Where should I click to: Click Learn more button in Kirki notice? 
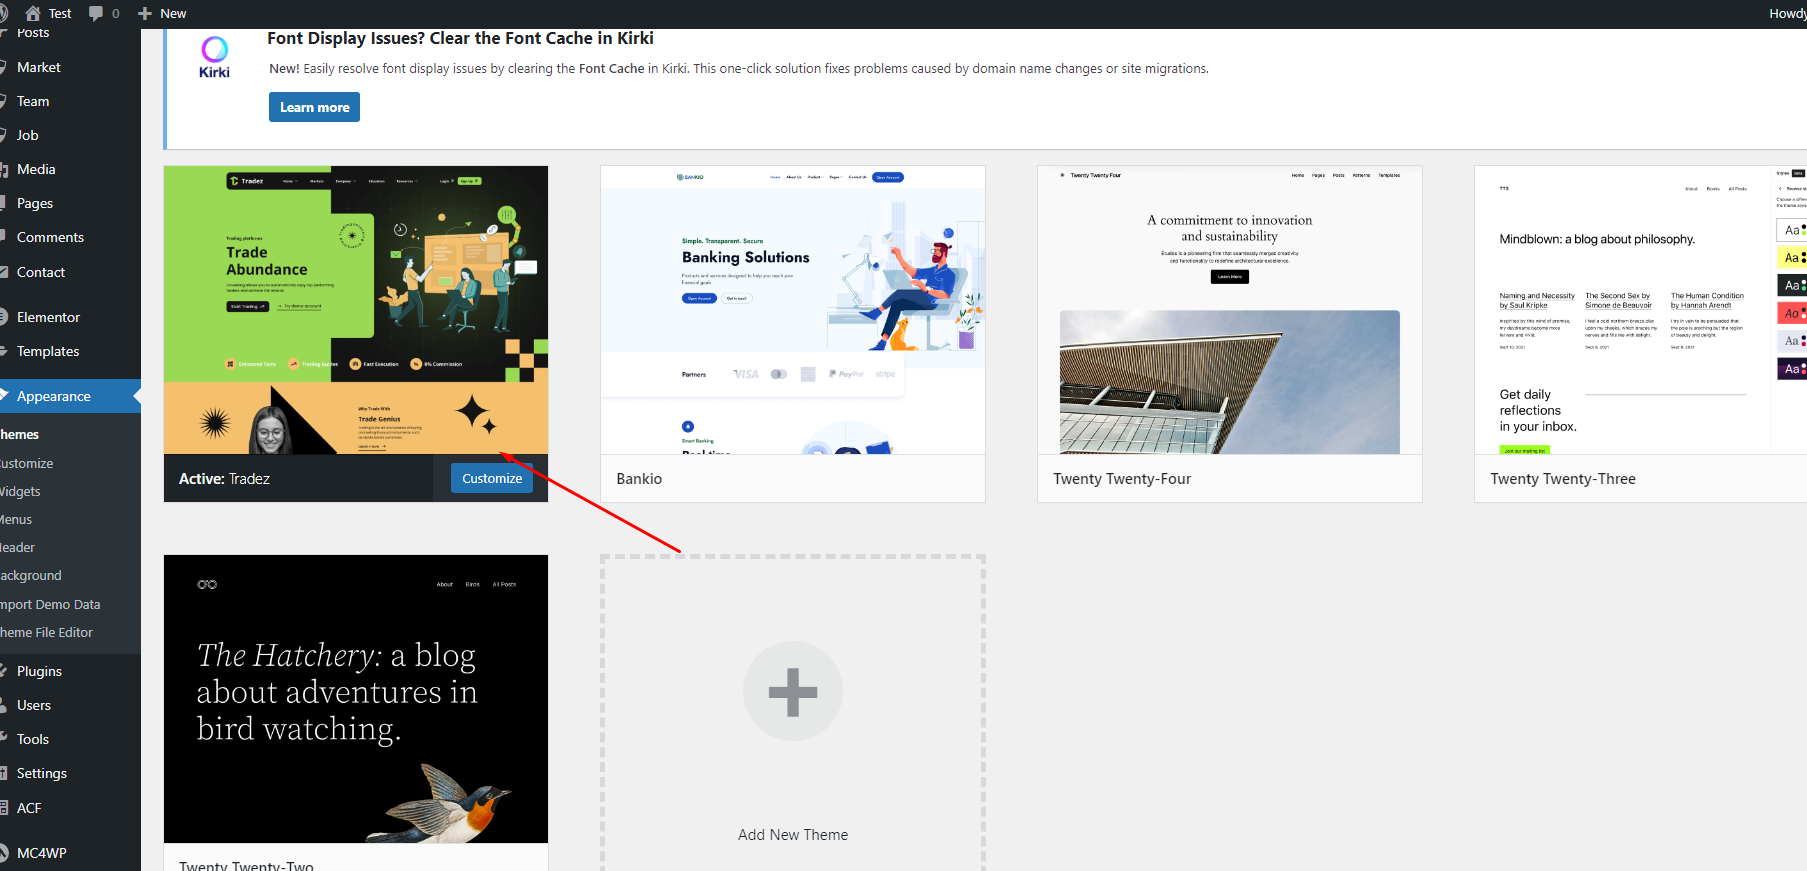point(314,107)
